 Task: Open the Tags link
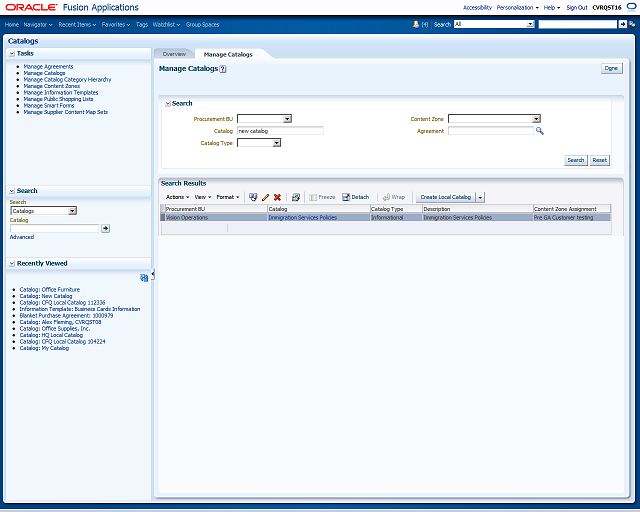click(142, 24)
